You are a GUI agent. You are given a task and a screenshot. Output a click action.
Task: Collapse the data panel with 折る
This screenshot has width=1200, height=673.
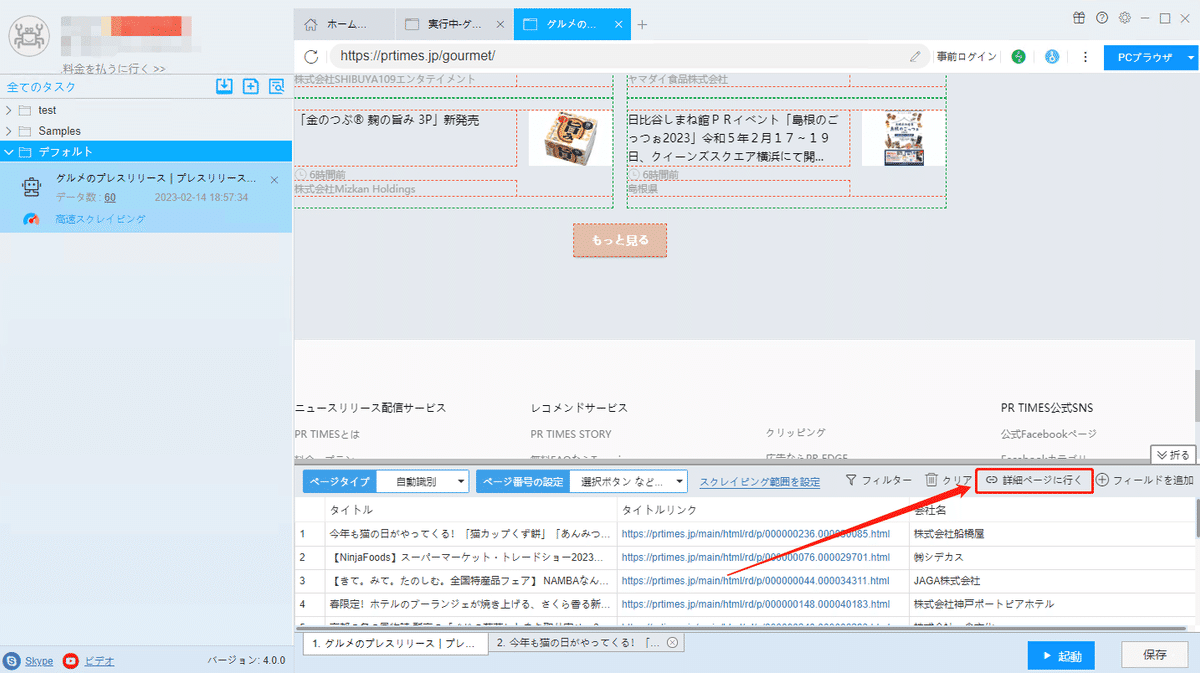click(1172, 455)
